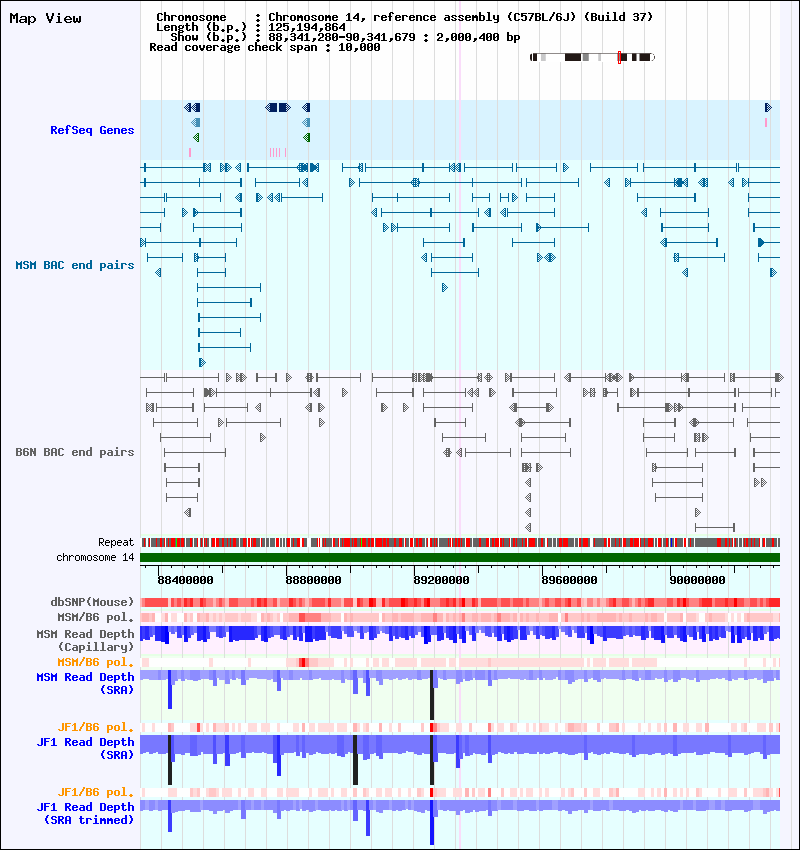
Task: Click the green chromosome 14 bar
Action: tap(460, 557)
